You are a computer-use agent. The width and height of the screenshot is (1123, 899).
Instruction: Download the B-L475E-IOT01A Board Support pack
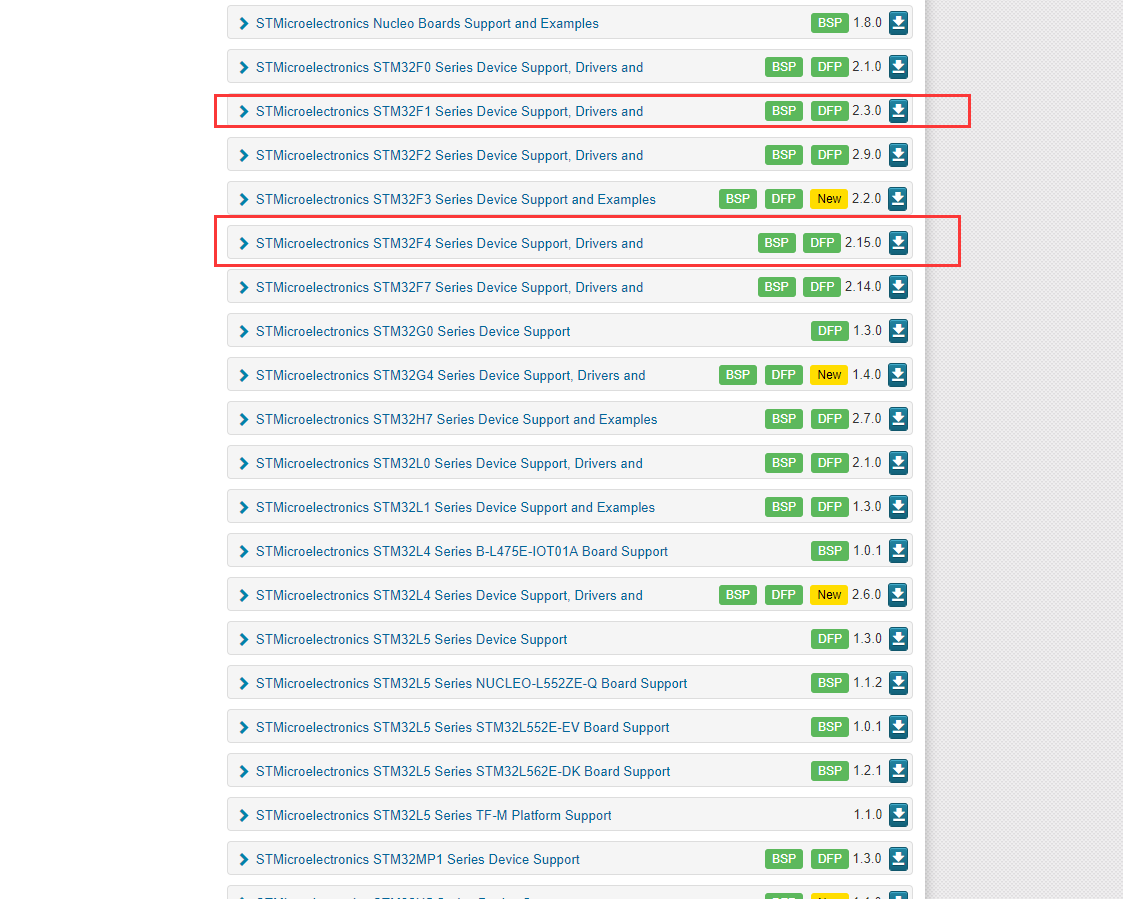click(898, 551)
